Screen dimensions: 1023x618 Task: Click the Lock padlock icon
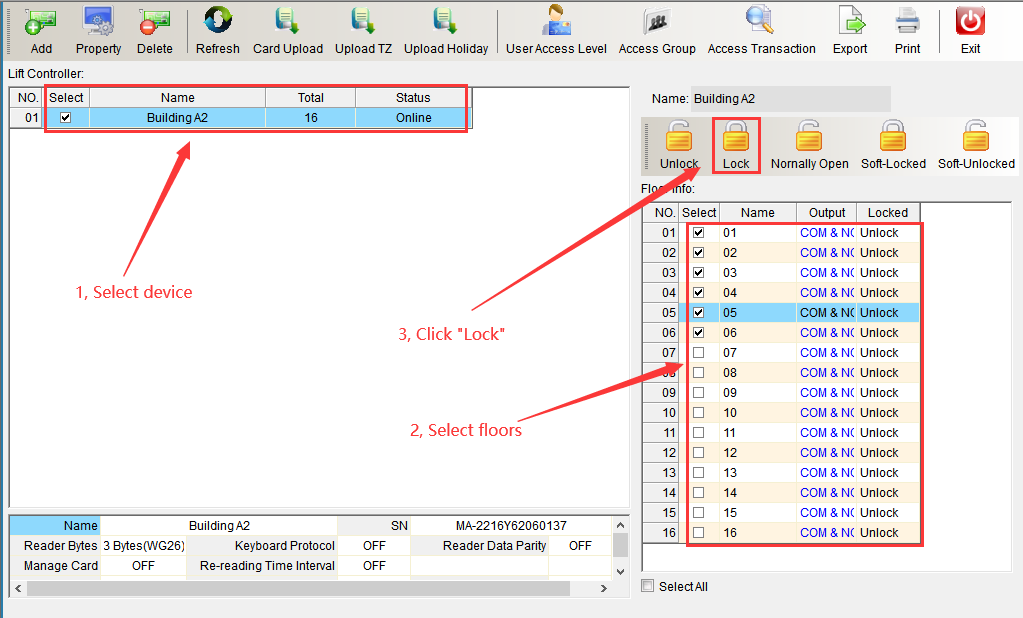click(x=736, y=137)
